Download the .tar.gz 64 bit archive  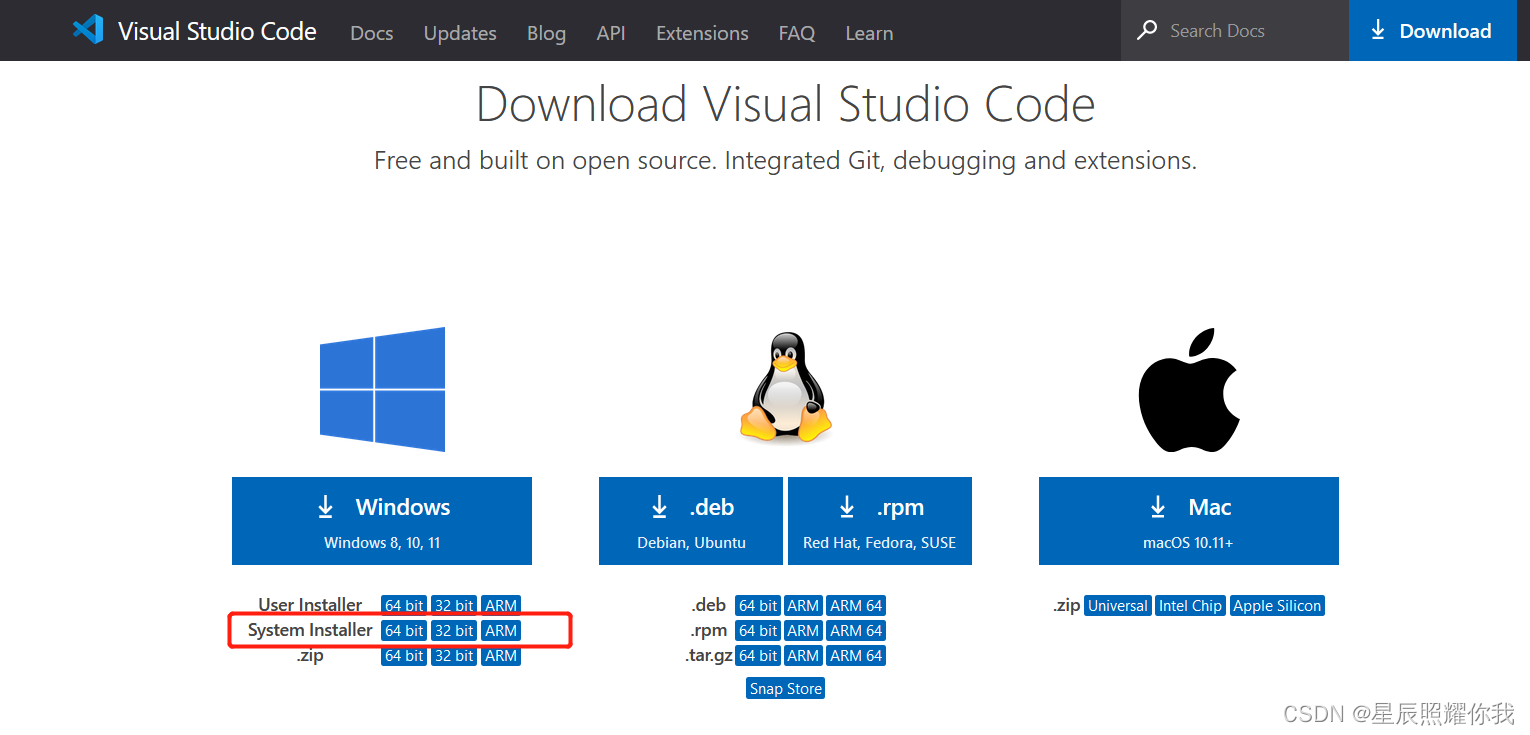pos(758,655)
